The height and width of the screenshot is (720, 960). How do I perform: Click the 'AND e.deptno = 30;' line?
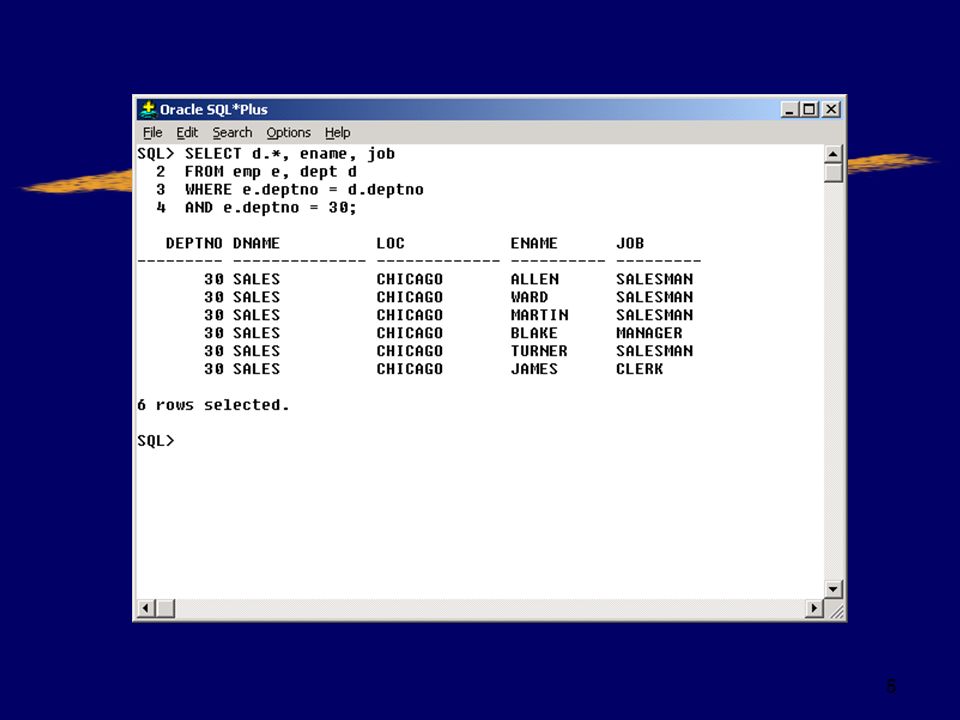coord(271,208)
